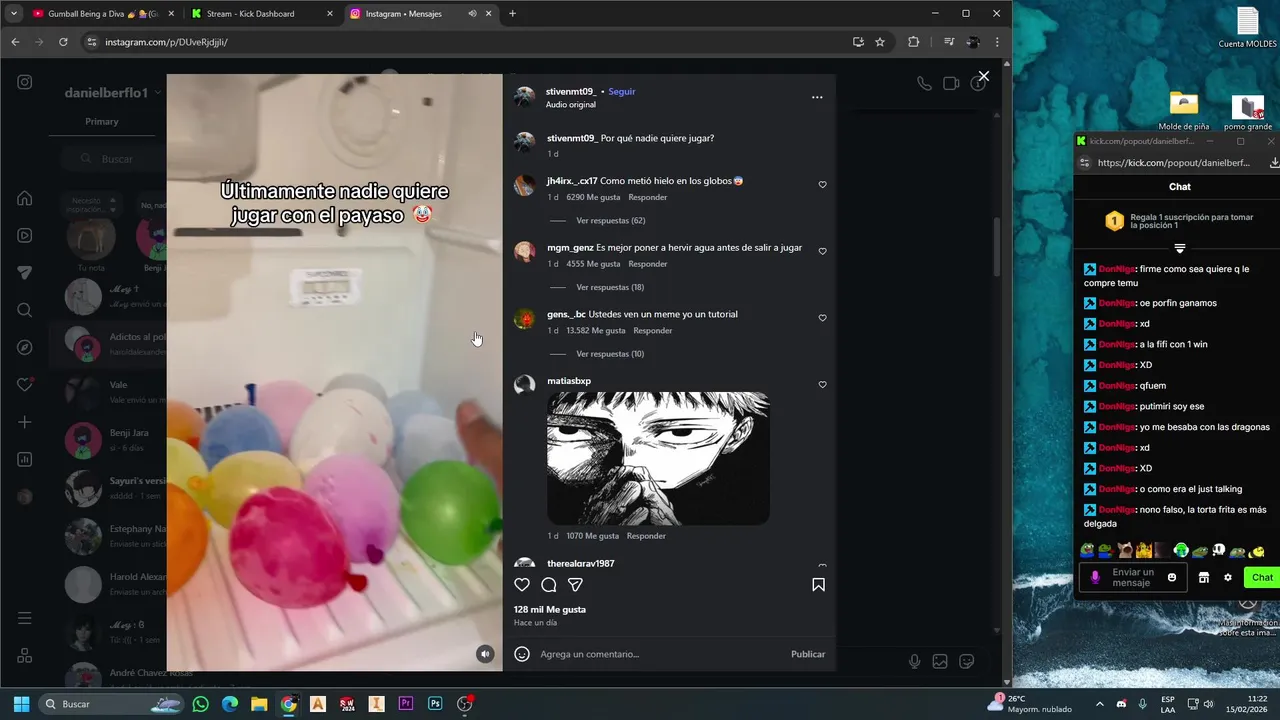Viewport: 1280px width, 720px height.
Task: Open the Benji Jara conversation
Action: (108, 440)
